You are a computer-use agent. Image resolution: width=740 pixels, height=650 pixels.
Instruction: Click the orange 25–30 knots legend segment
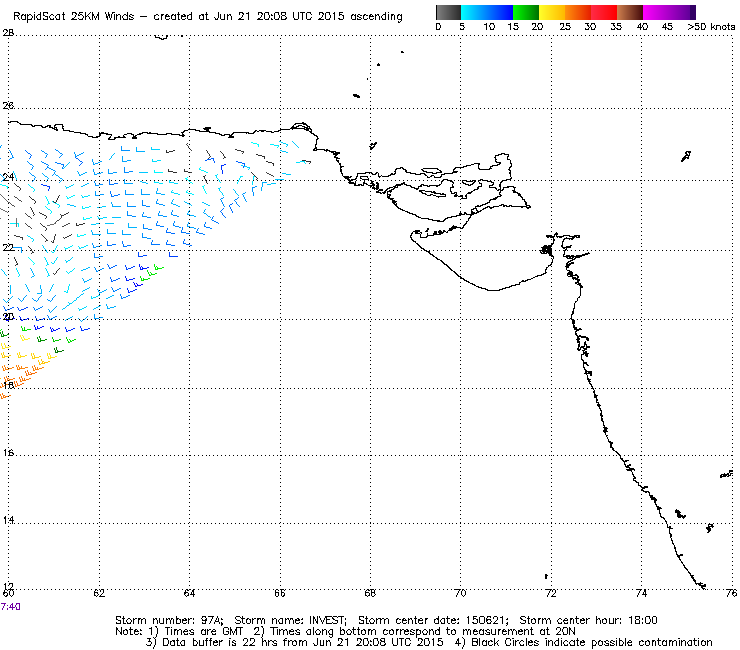point(578,12)
